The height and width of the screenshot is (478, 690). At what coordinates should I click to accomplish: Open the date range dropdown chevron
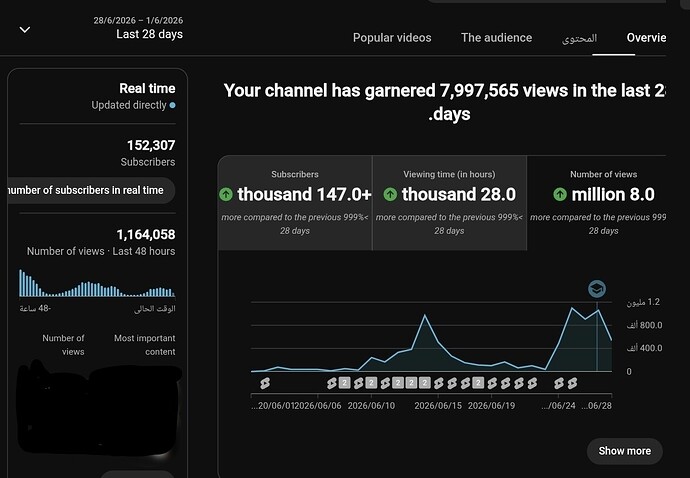pos(25,30)
